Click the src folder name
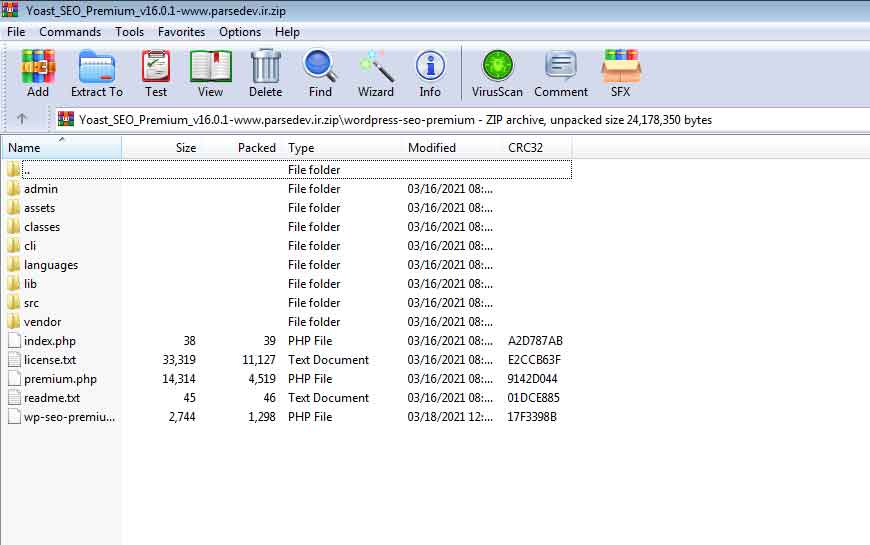This screenshot has height=545, width=870. (x=31, y=303)
